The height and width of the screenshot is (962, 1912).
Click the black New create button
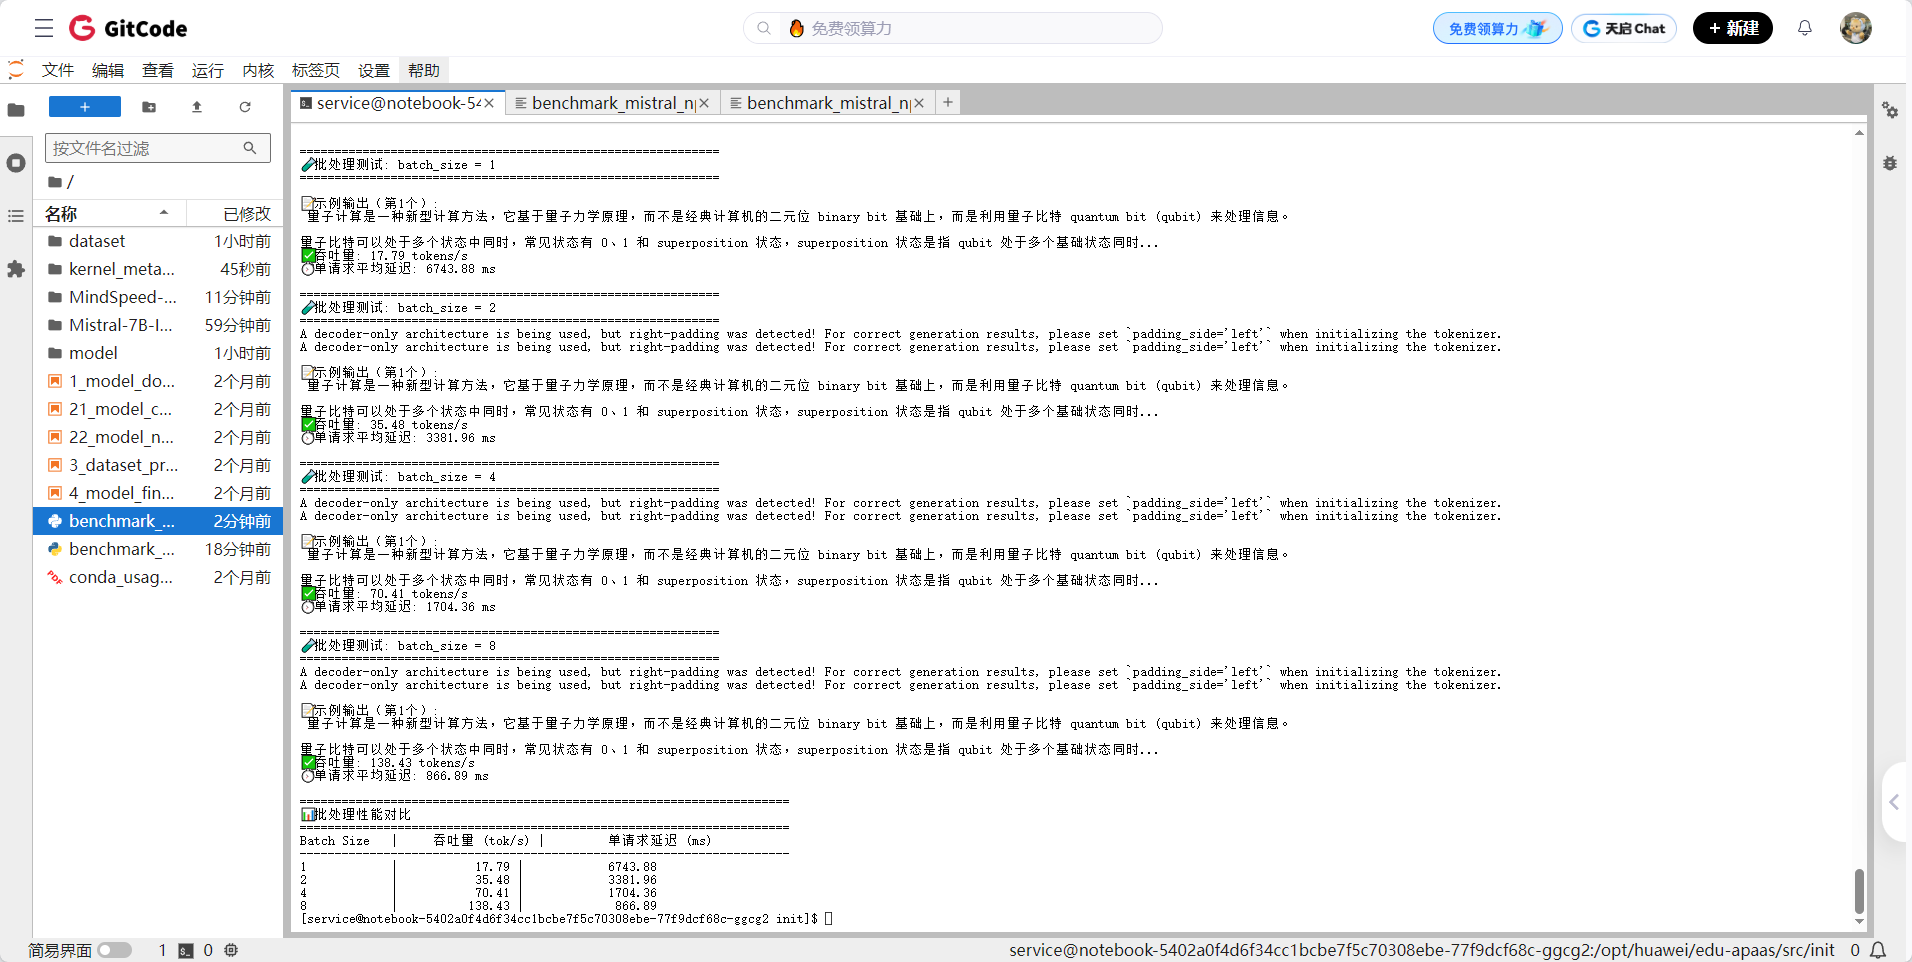pos(1733,28)
